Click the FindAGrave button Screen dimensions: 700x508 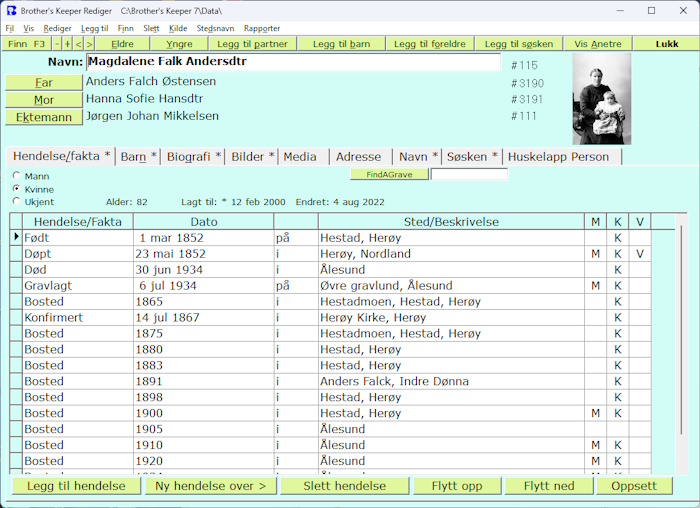tap(388, 174)
